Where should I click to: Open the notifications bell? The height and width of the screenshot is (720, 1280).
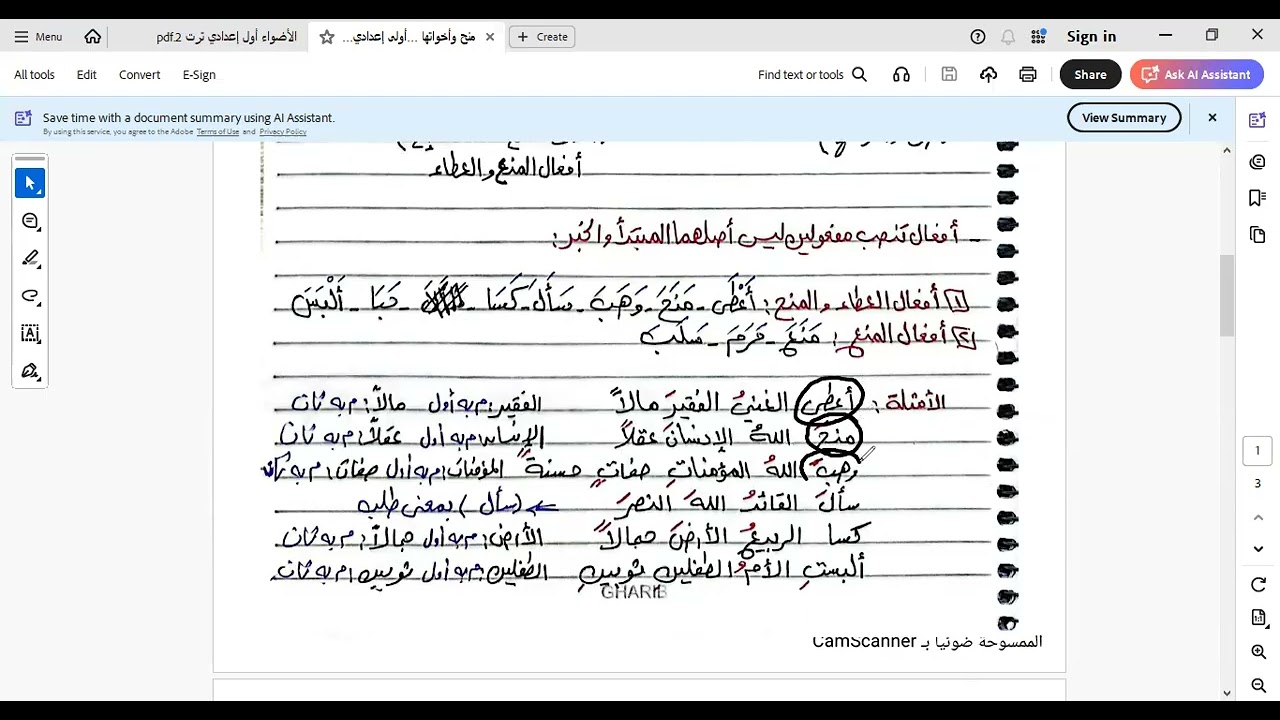(1008, 37)
